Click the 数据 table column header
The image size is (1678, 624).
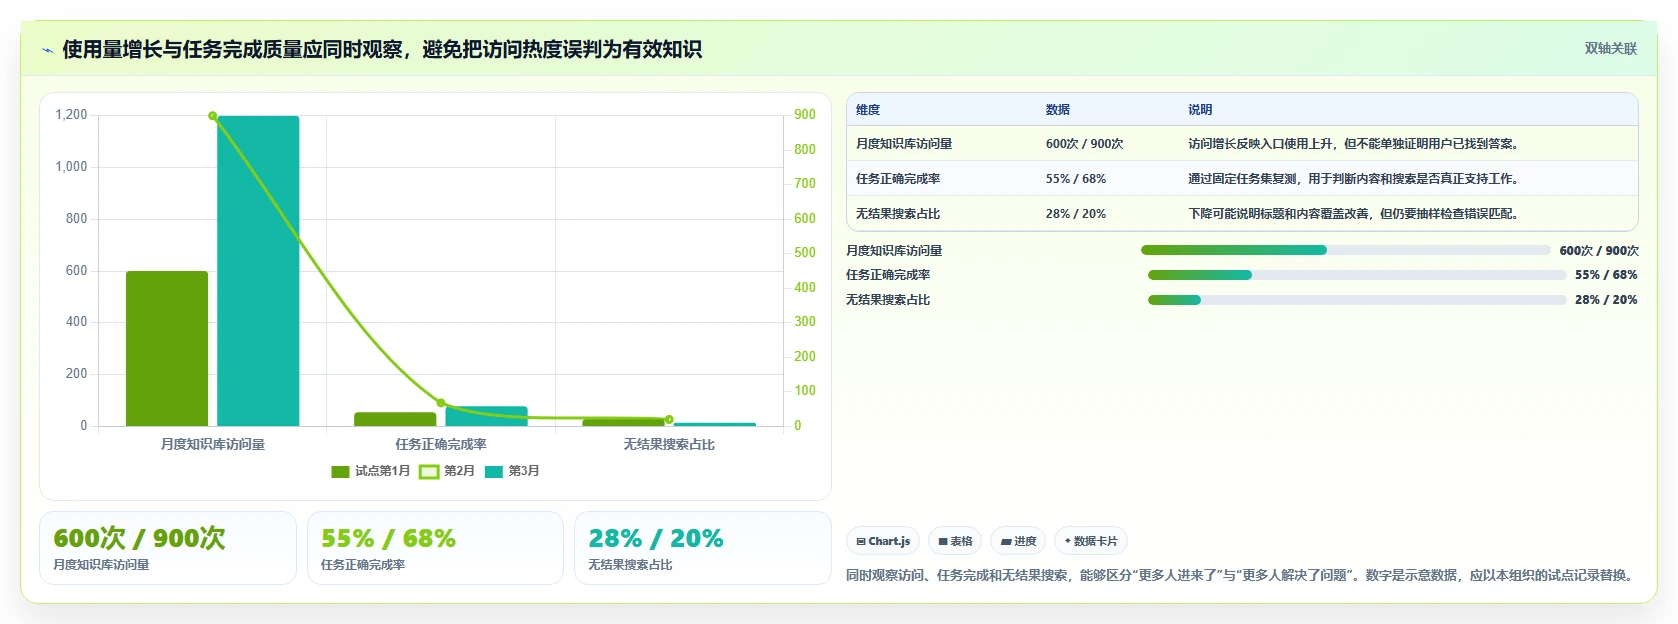(x=1058, y=110)
